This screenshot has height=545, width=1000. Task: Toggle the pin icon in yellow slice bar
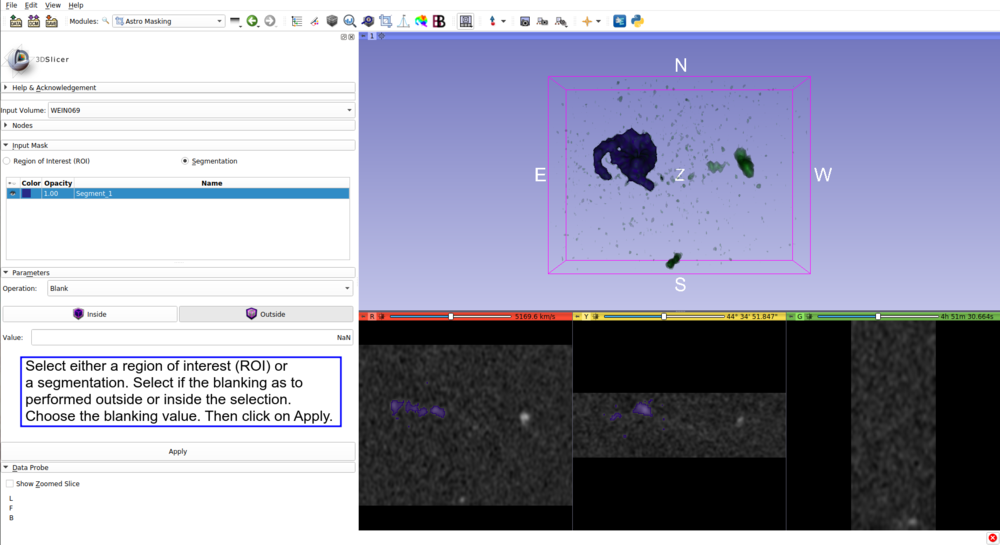[x=577, y=316]
